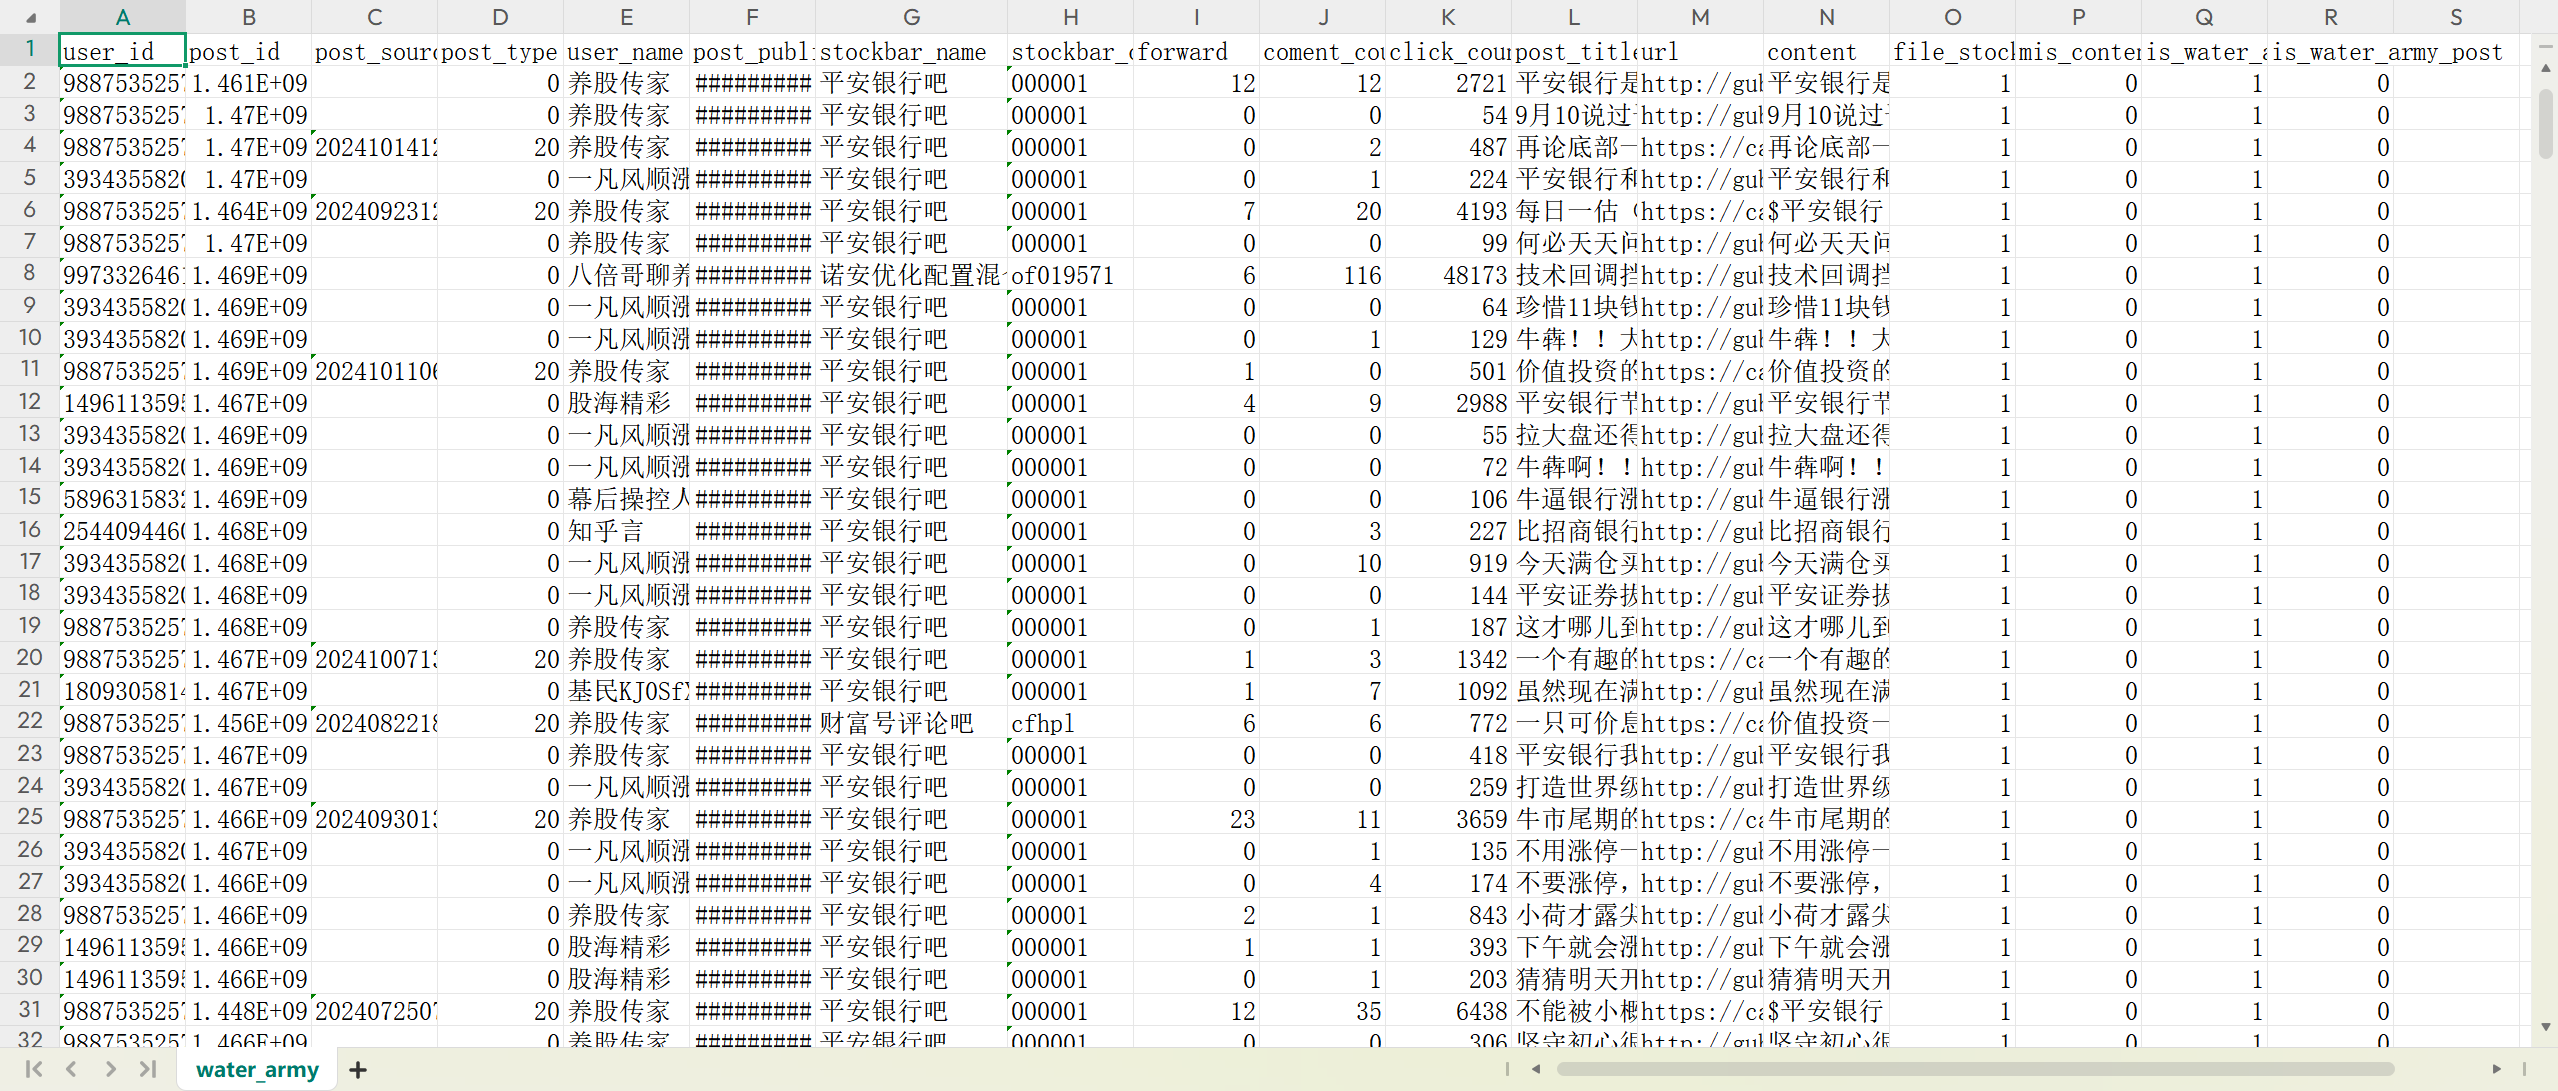Click the next sheet arrow
This screenshot has width=2558, height=1091.
coord(110,1069)
